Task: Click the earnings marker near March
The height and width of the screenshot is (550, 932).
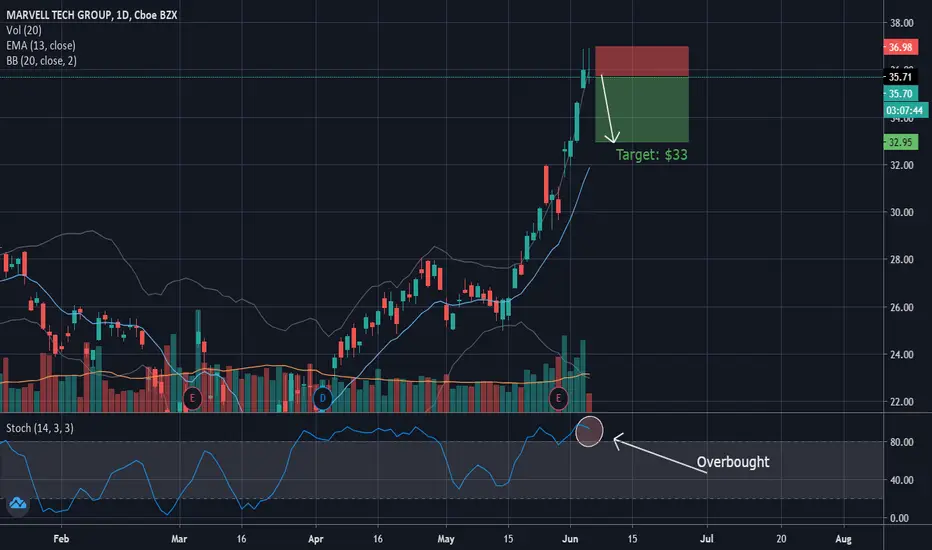Action: (x=192, y=398)
